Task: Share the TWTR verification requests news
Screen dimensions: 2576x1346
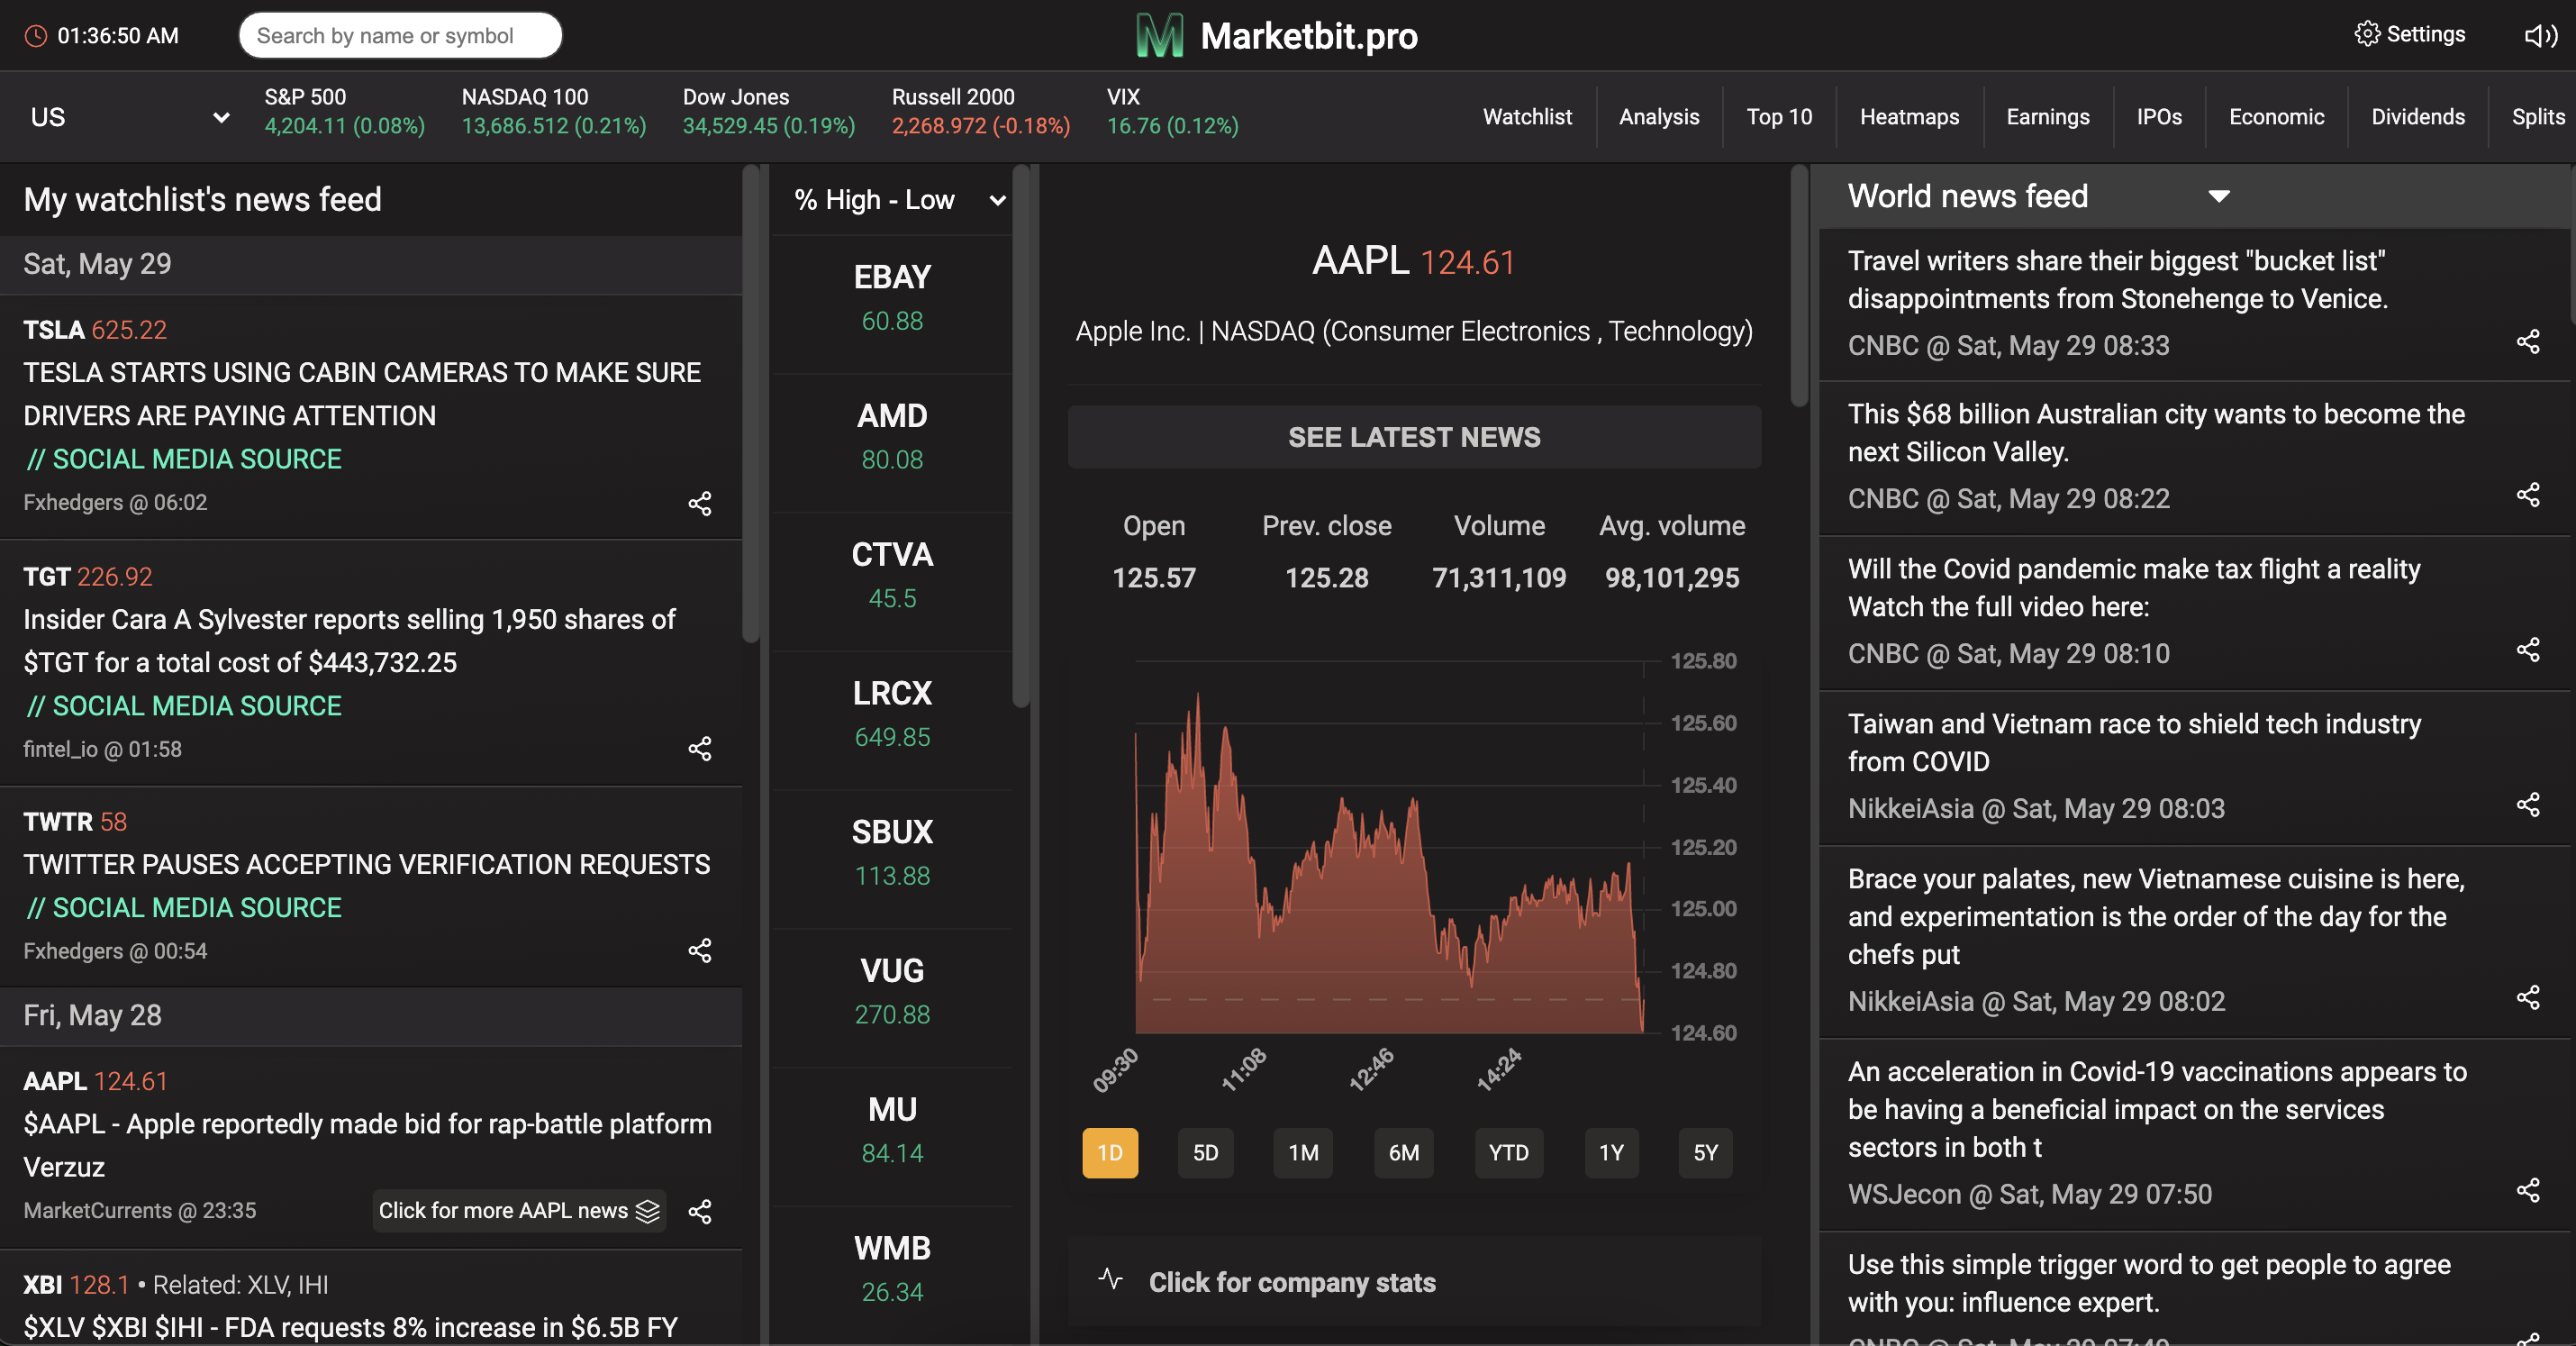Action: (700, 951)
